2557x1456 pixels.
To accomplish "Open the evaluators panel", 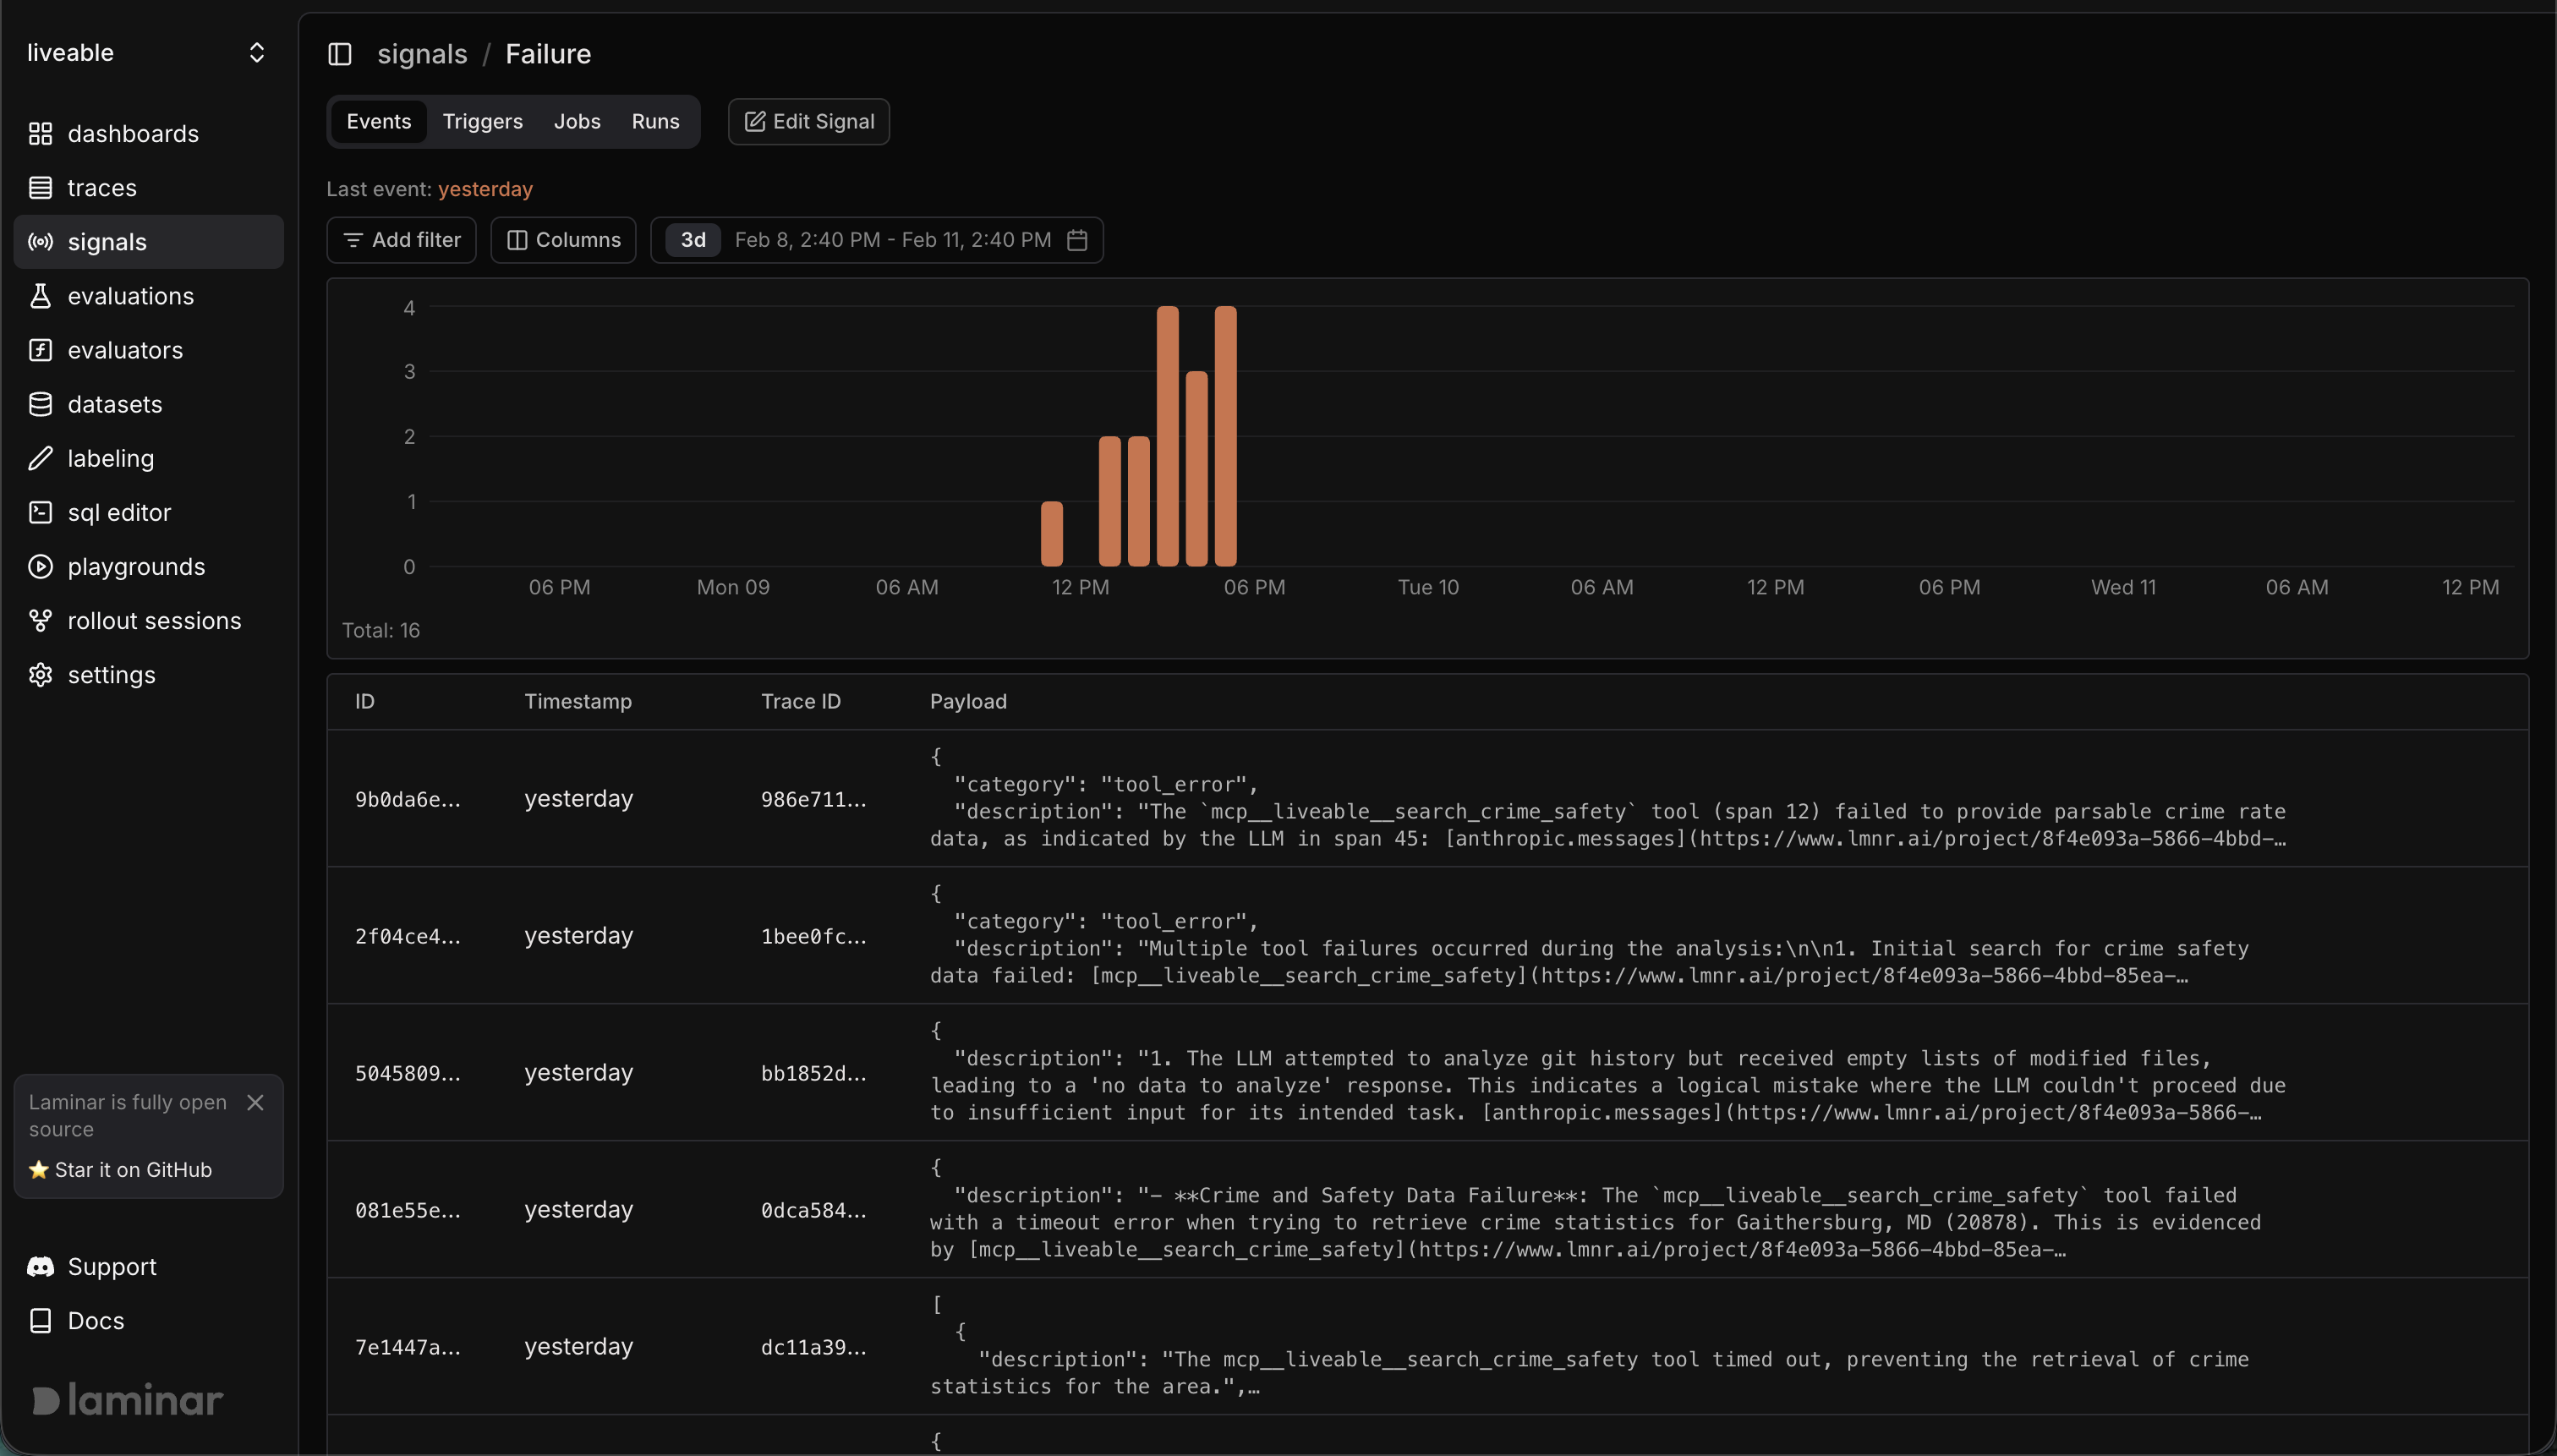I will point(124,349).
